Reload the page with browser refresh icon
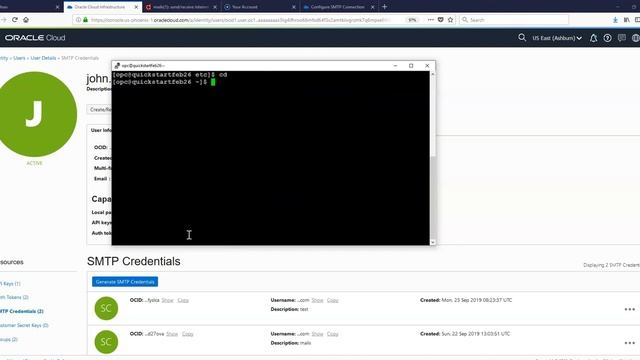The image size is (640, 360). pyautogui.click(x=15, y=20)
